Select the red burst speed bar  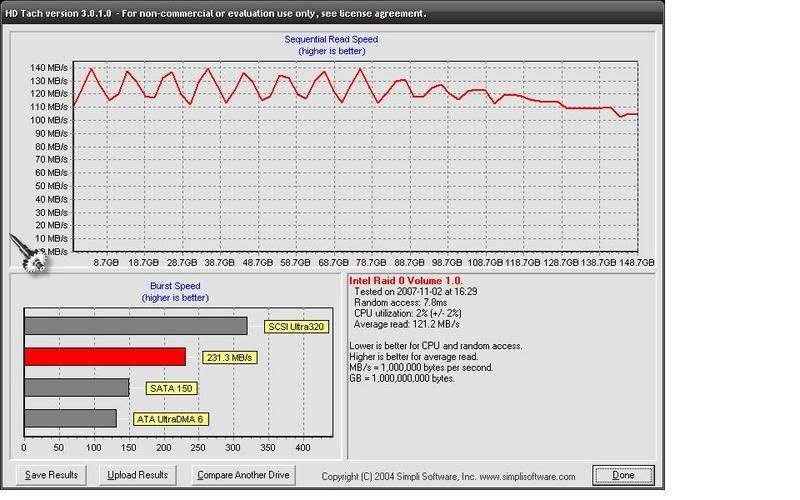[104, 357]
